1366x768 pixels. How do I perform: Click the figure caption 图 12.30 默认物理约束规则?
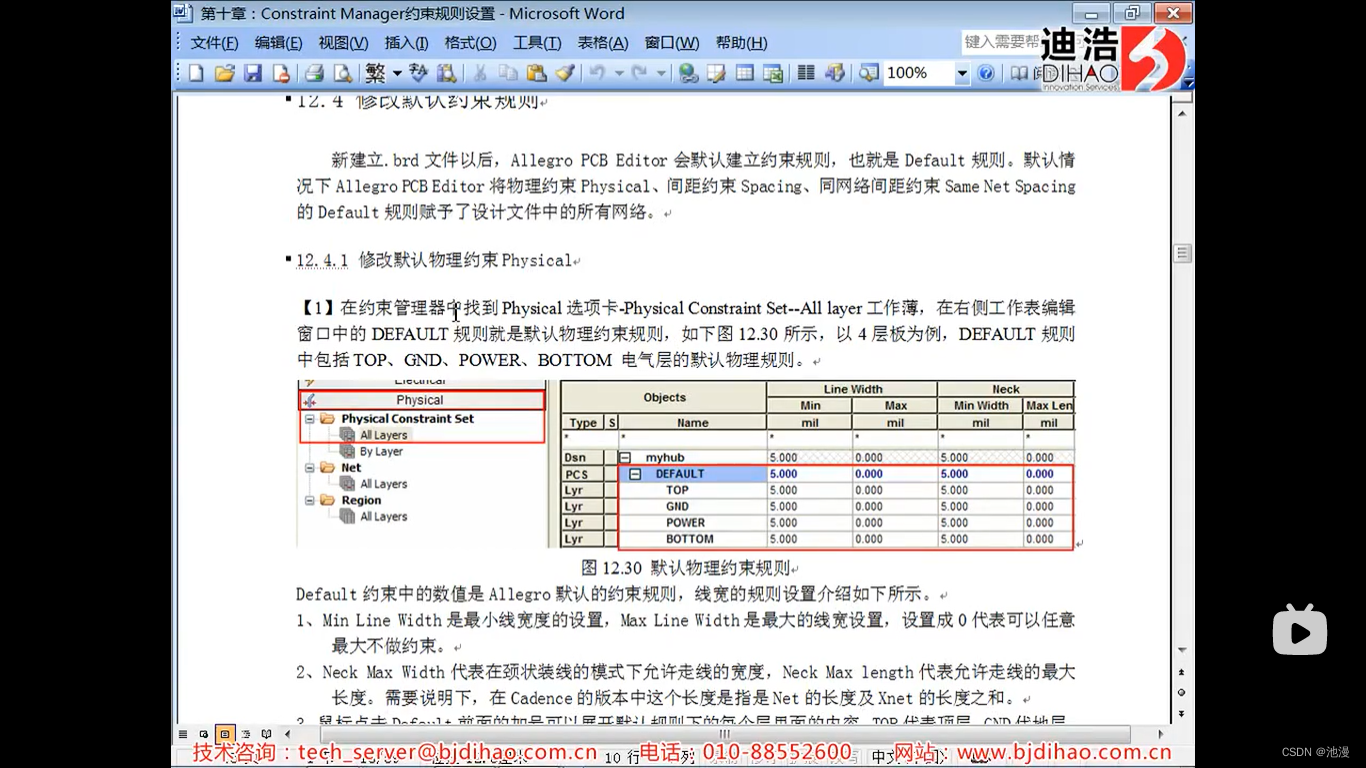[686, 568]
